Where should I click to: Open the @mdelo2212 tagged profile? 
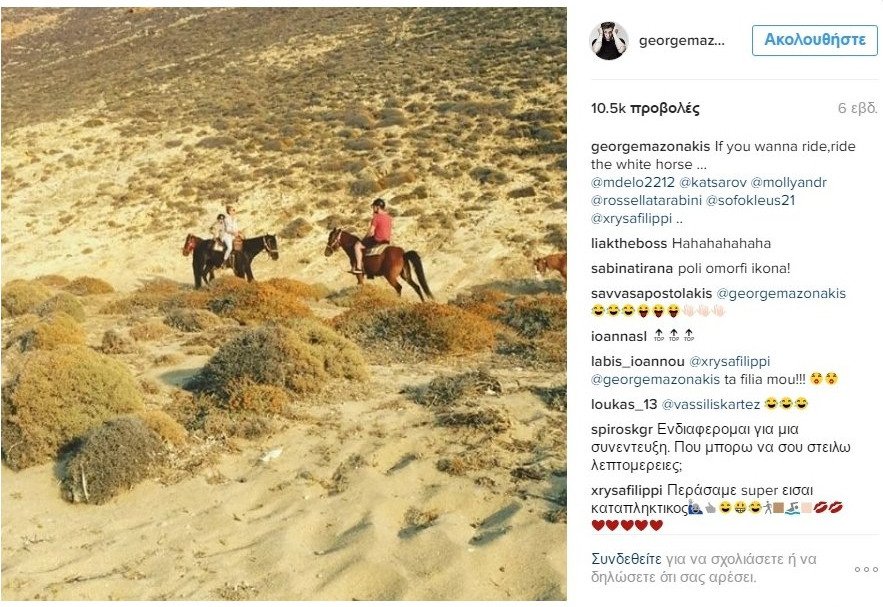click(x=632, y=182)
